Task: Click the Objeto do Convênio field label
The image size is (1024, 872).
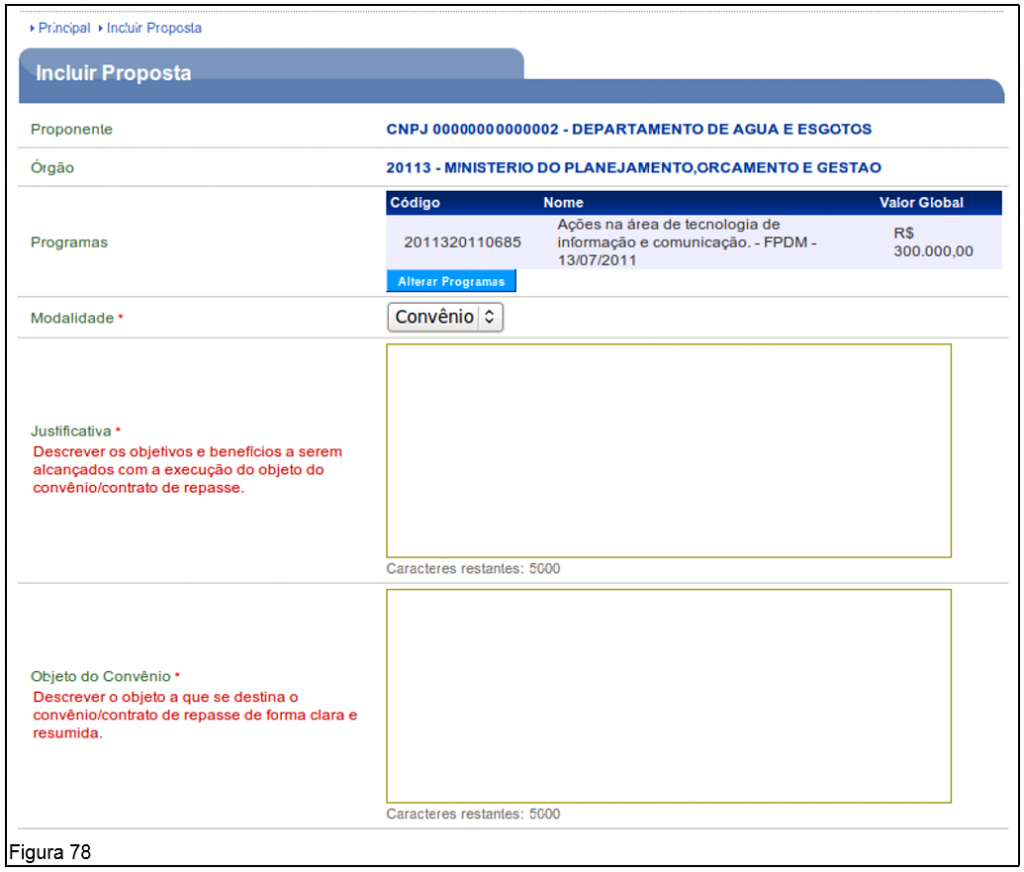Action: (x=101, y=677)
